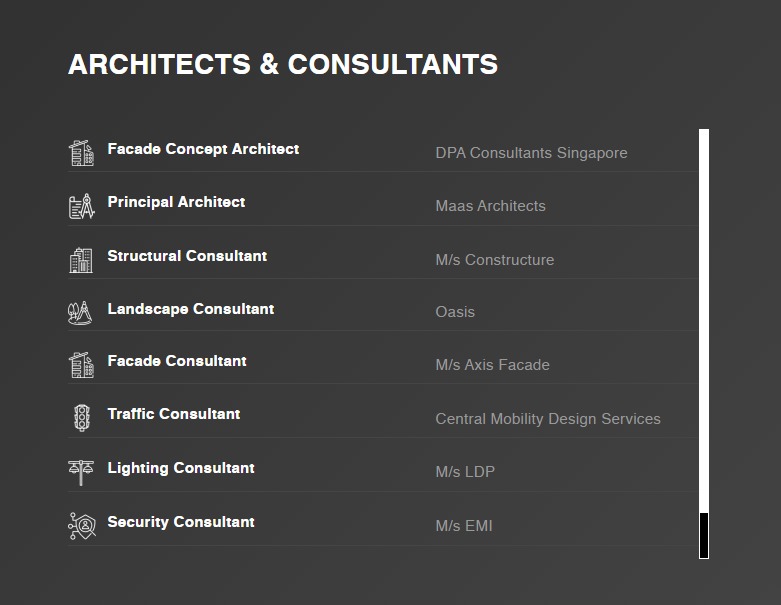Select the Principal Architect label
Viewport: 781px width, 605px height.
[x=176, y=202]
